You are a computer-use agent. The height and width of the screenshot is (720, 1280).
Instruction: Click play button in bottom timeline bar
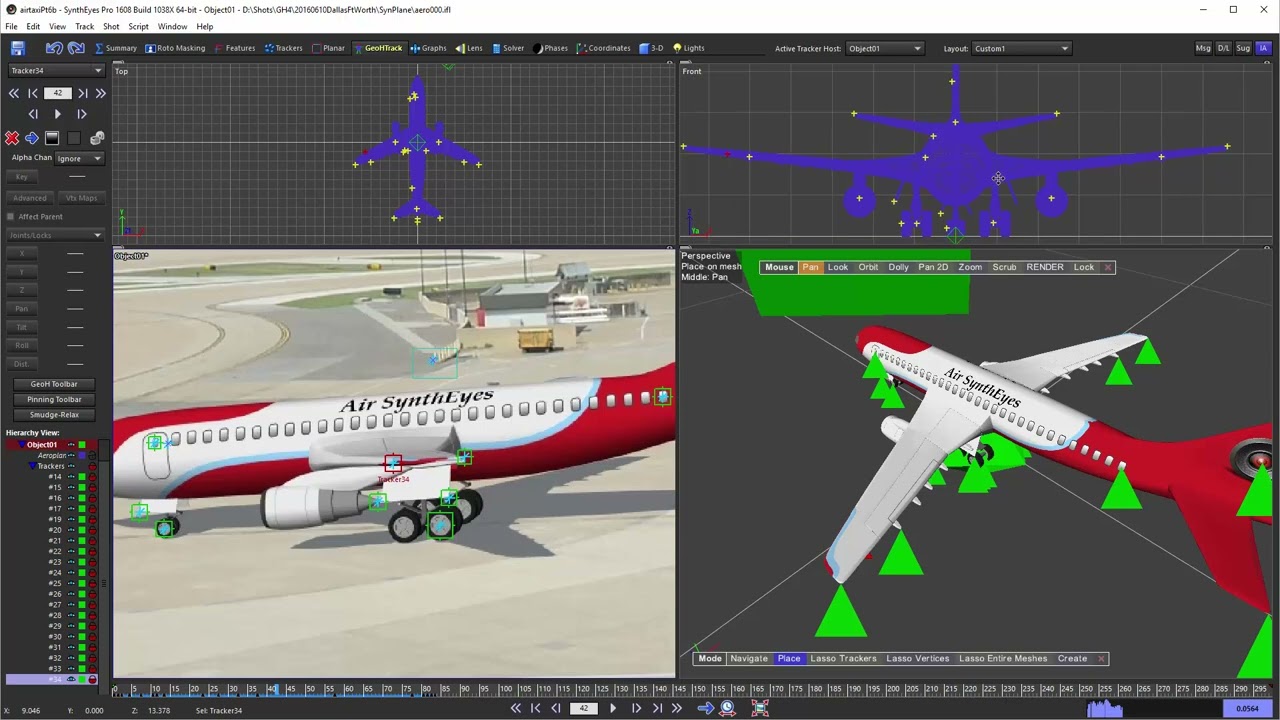click(613, 709)
